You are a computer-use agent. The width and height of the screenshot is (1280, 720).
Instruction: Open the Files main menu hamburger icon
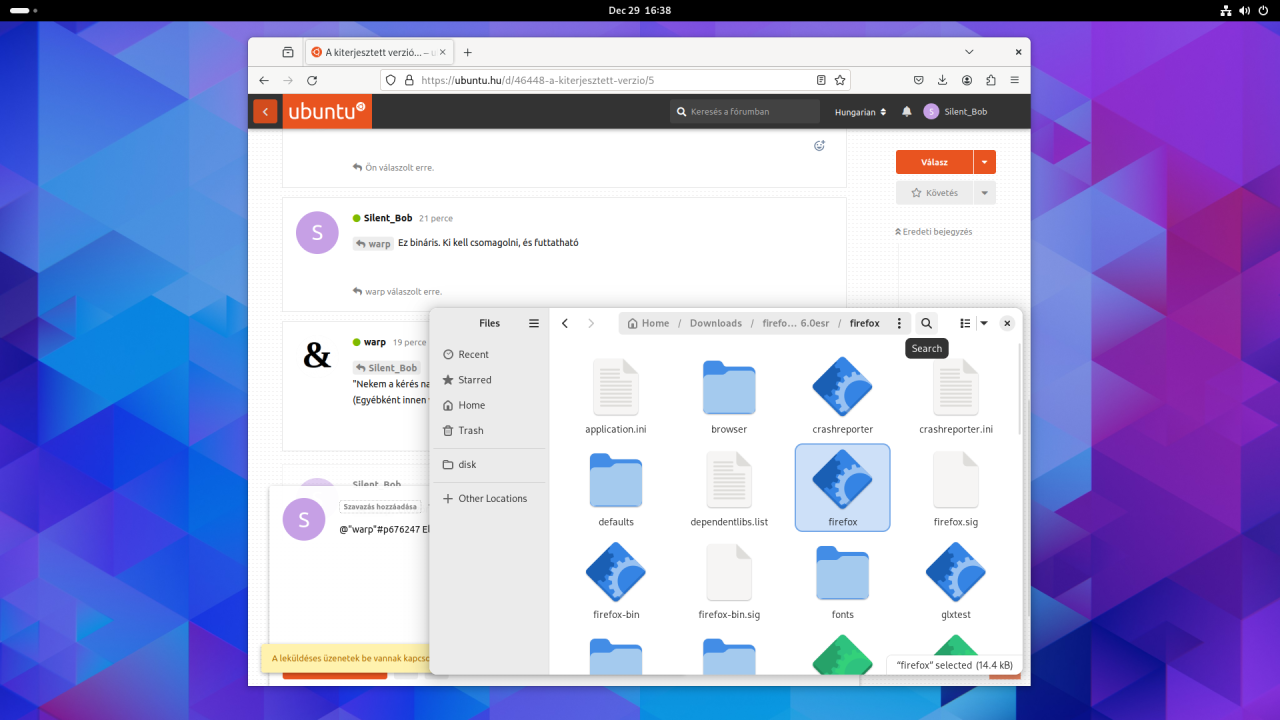[x=534, y=323]
